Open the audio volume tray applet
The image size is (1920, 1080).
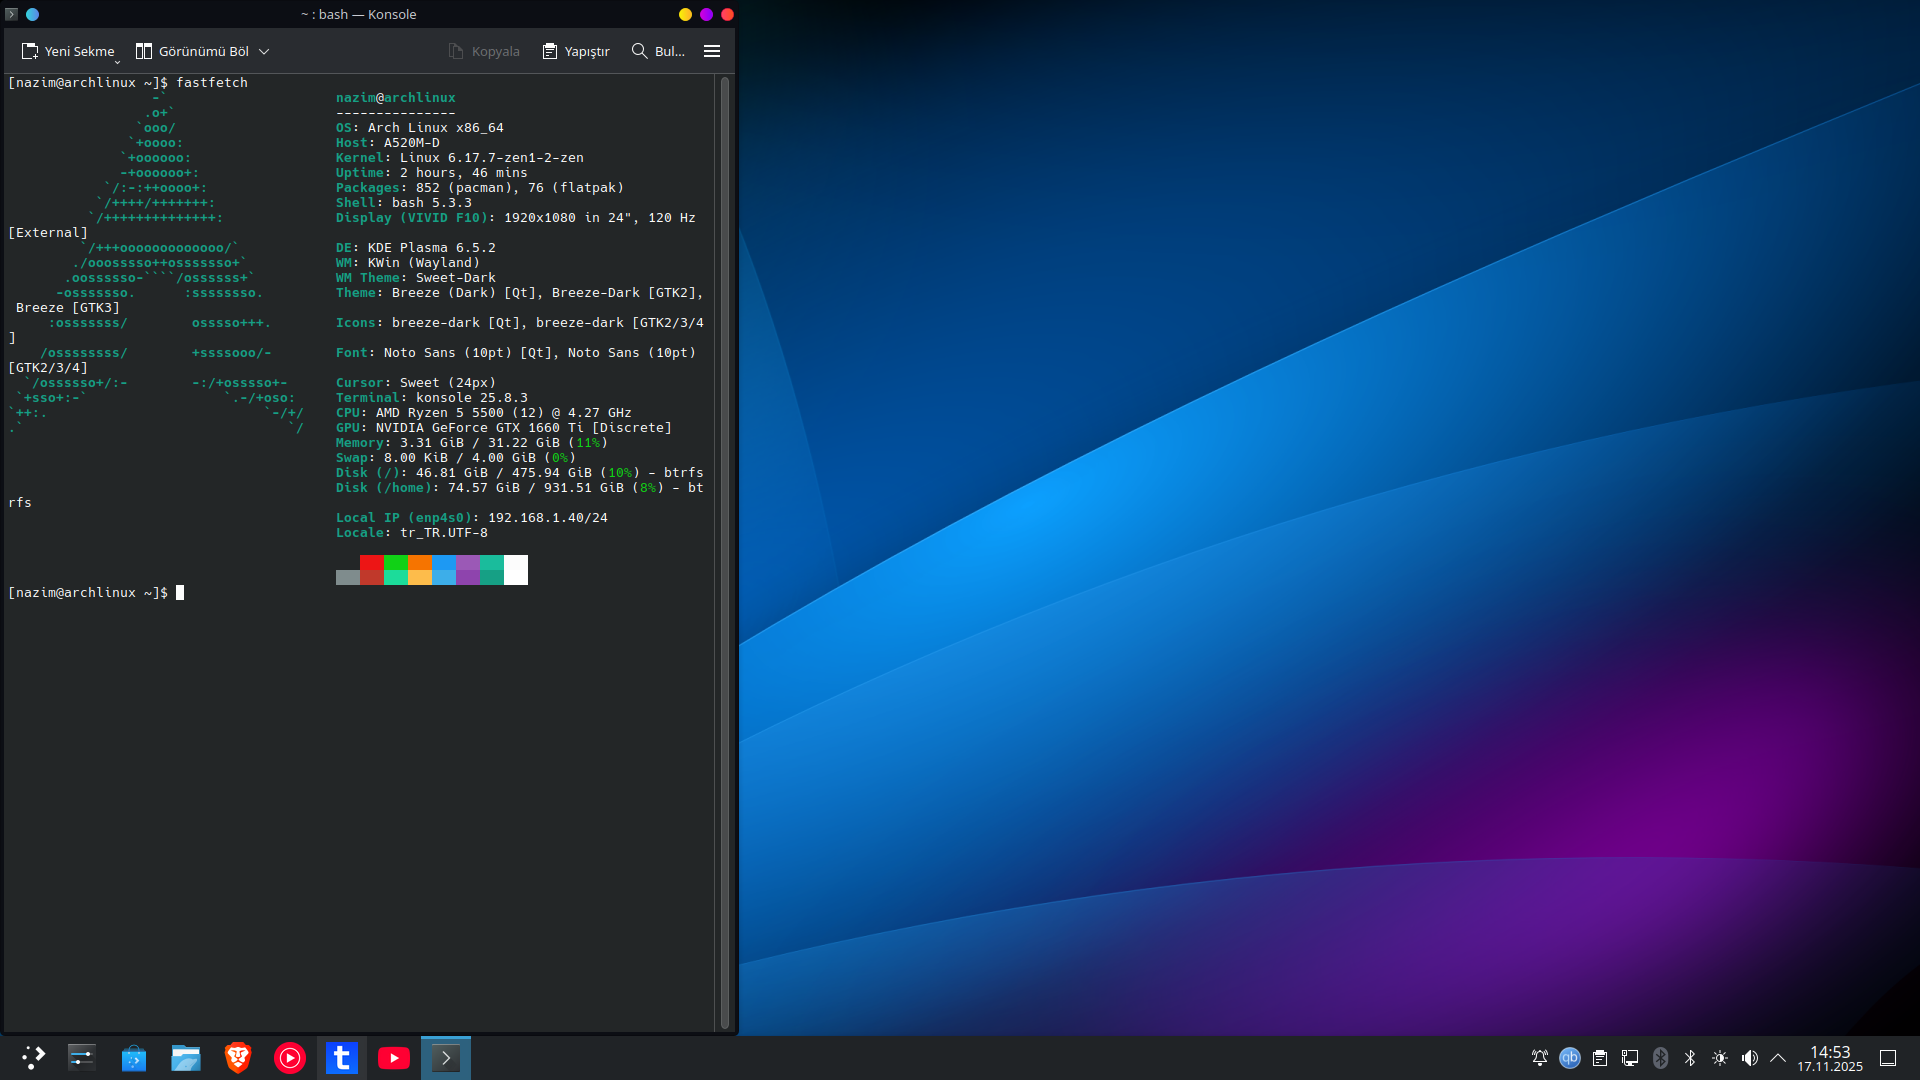pyautogui.click(x=1750, y=1058)
